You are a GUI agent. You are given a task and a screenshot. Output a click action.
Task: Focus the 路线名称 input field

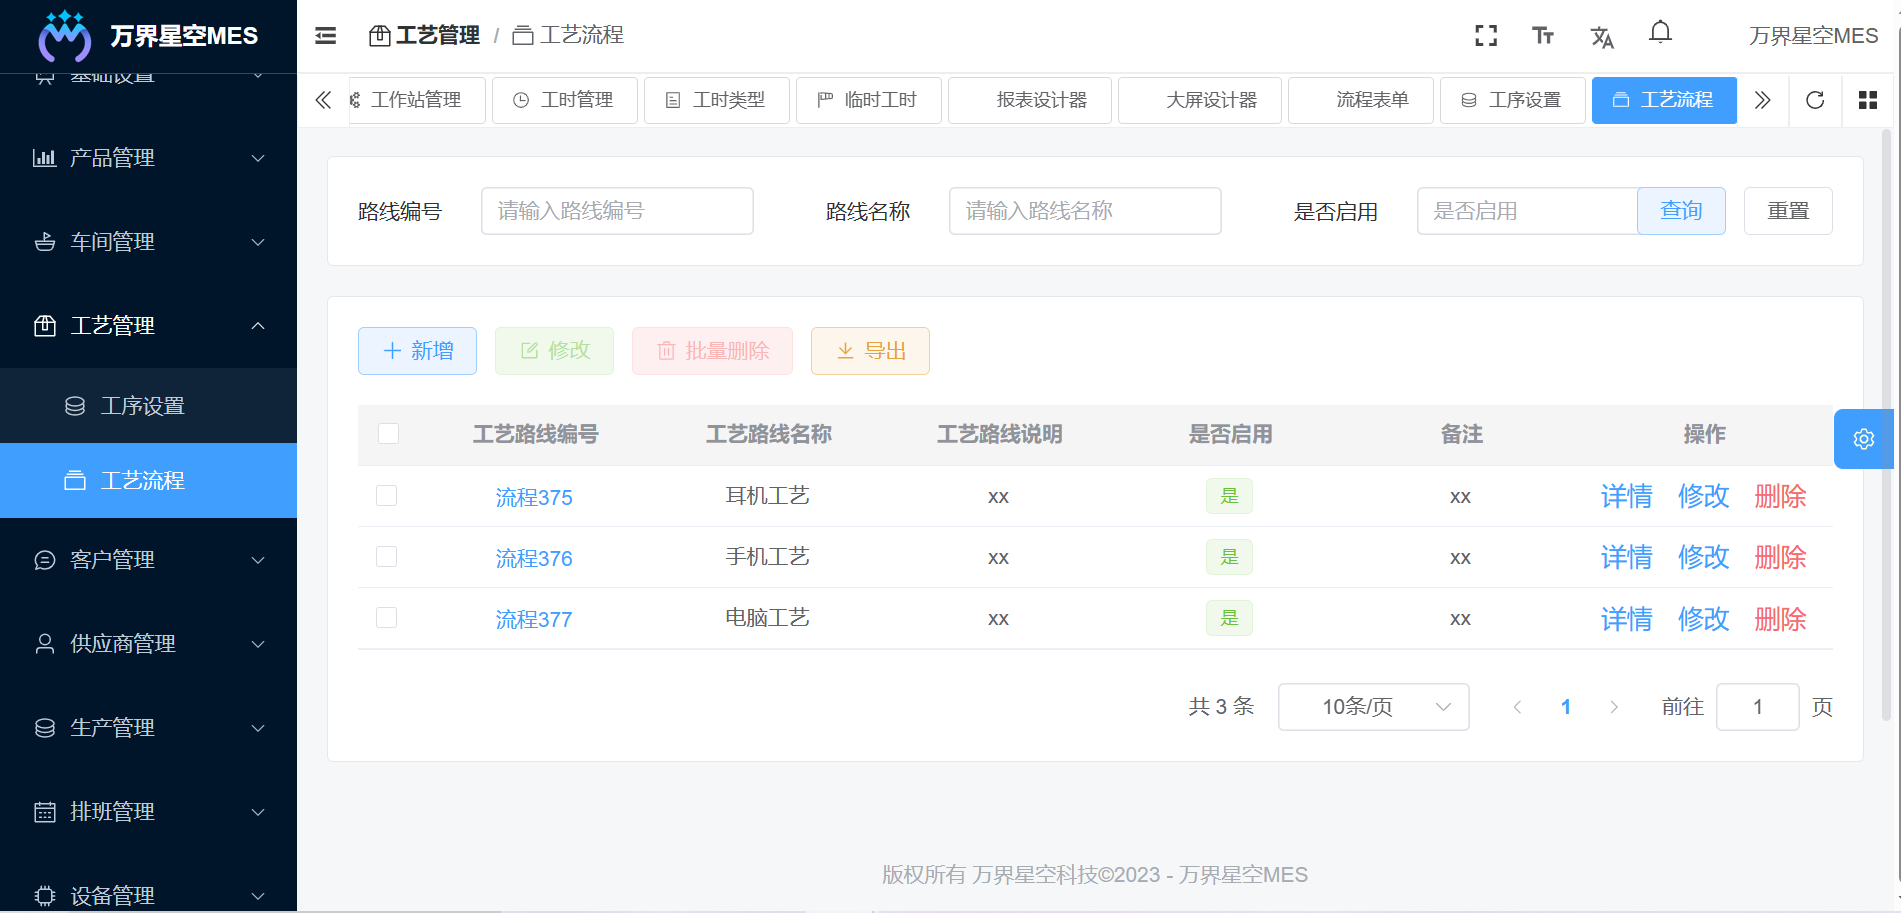tap(1085, 211)
